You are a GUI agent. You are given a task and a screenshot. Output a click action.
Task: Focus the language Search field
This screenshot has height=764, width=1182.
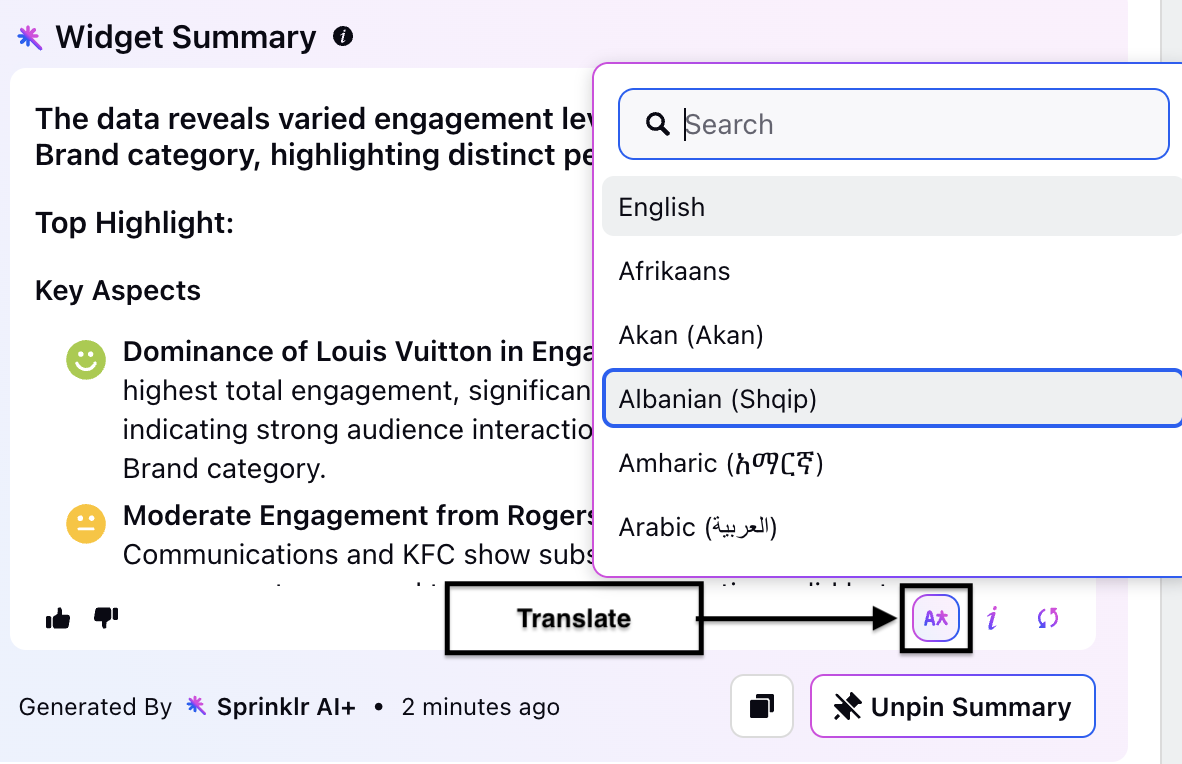tap(894, 124)
